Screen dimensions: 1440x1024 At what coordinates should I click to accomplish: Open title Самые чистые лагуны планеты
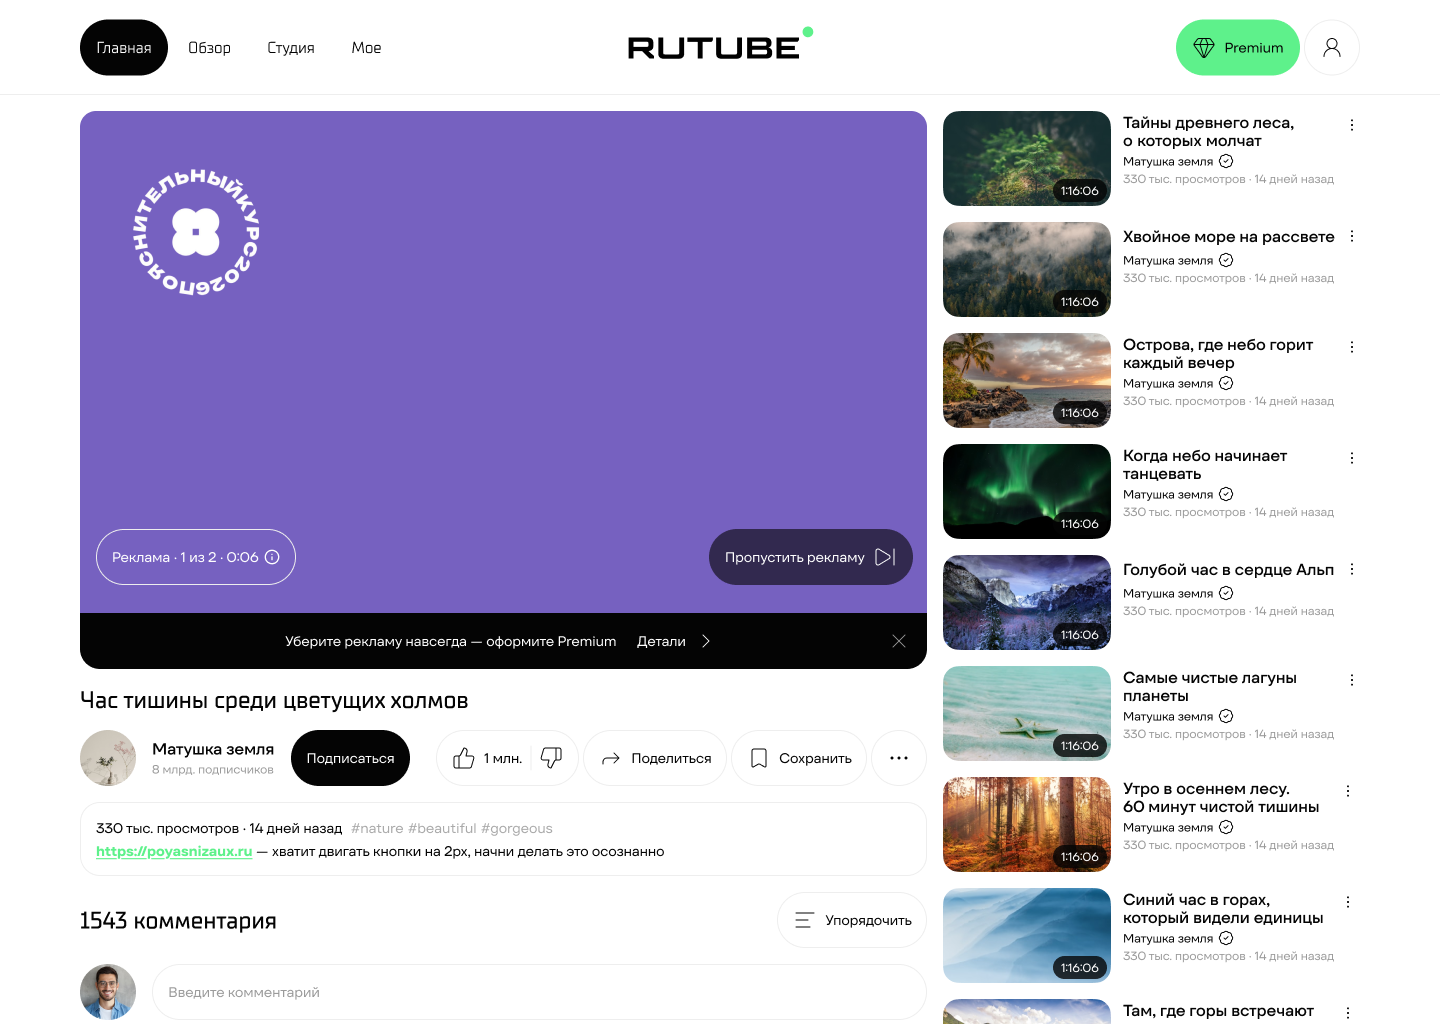point(1210,687)
